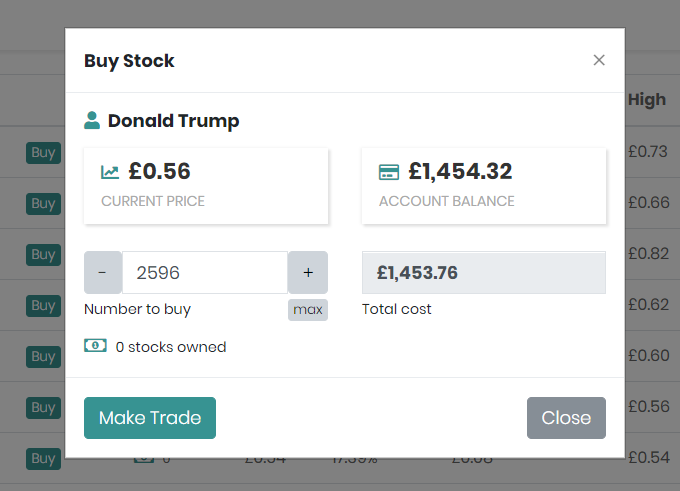Click the Buy button in the £0.56 row
This screenshot has height=491, width=680.
click(43, 408)
